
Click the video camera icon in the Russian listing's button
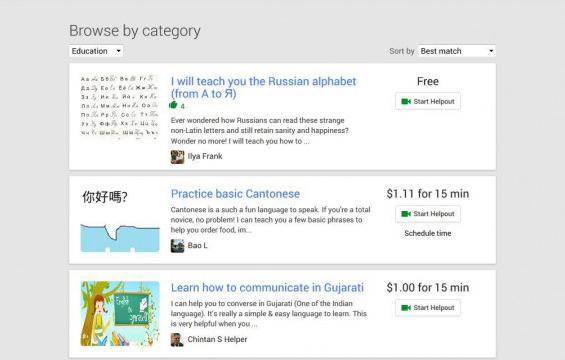pyautogui.click(x=406, y=102)
